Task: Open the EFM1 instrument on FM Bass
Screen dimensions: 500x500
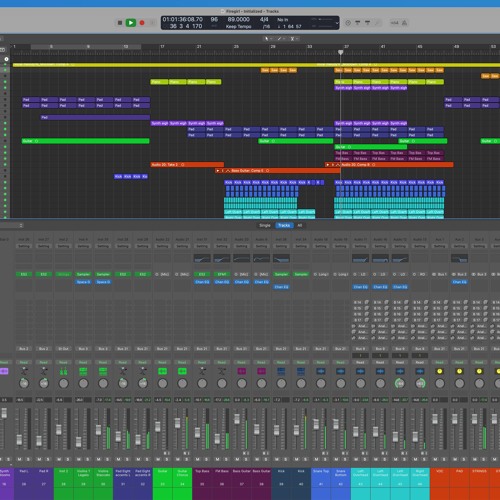Action: pyautogui.click(x=222, y=274)
